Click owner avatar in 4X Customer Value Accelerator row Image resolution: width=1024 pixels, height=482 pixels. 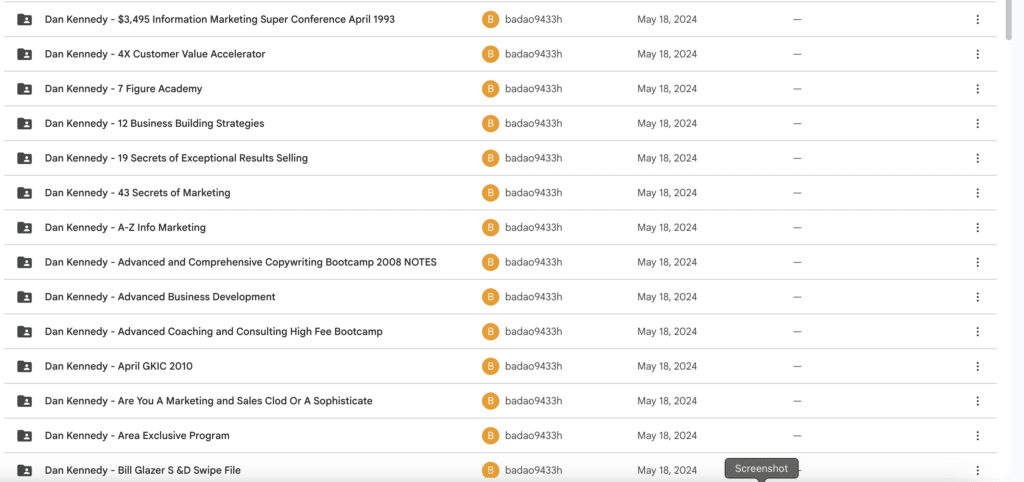point(490,54)
